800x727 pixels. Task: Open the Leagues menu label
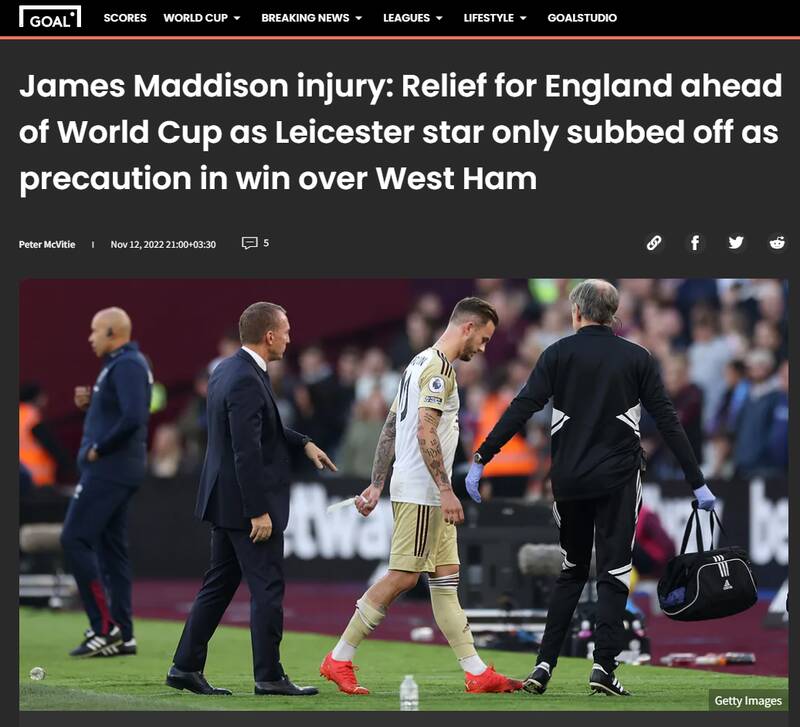pyautogui.click(x=407, y=18)
